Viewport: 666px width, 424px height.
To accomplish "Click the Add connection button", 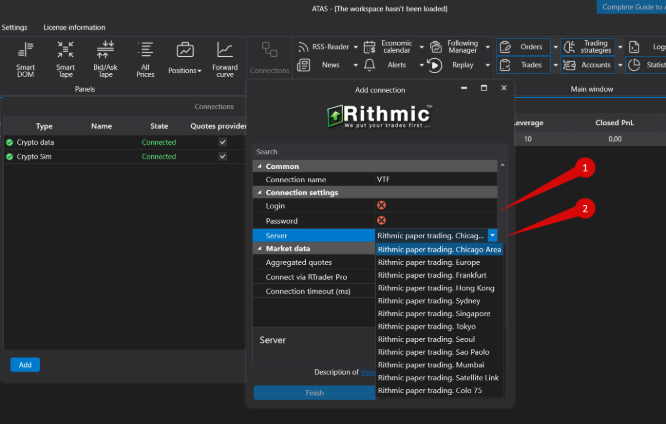I will (x=25, y=365).
